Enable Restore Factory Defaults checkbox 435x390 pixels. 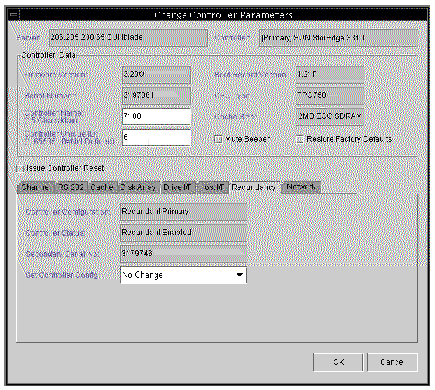(300, 139)
